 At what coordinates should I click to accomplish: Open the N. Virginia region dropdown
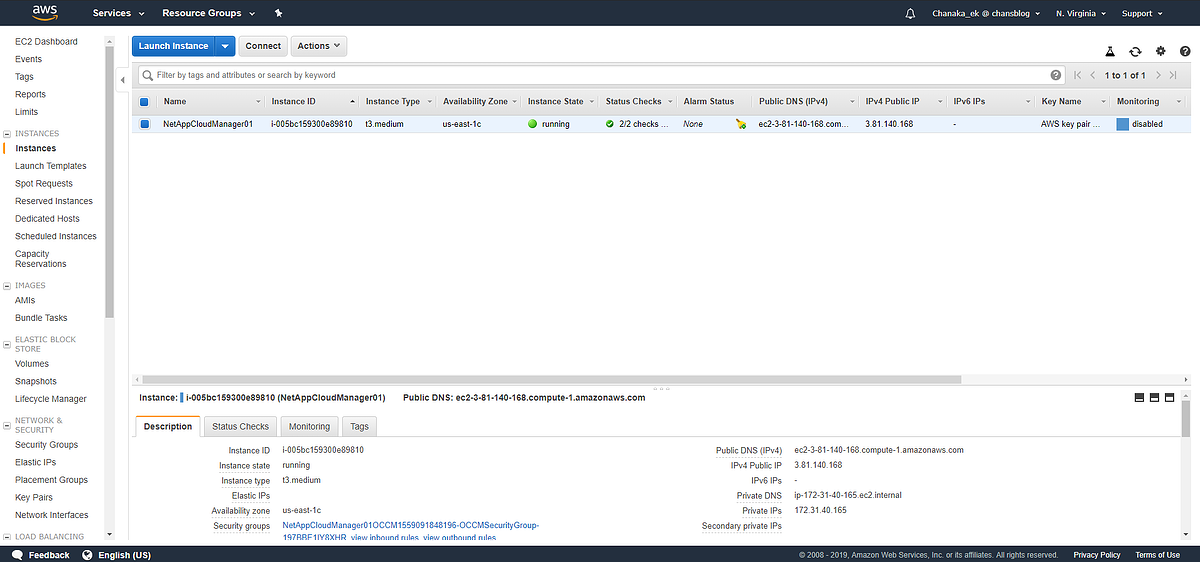1080,14
